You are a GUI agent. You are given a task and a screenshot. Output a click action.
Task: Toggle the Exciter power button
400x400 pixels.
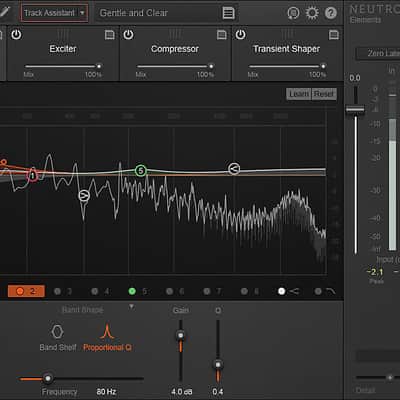[x=16, y=34]
